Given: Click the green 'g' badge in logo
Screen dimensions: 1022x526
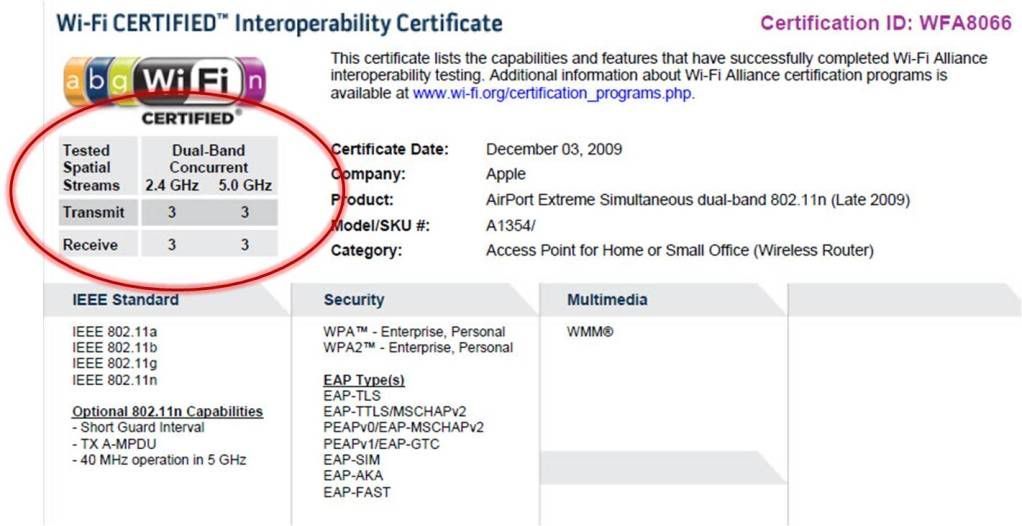Looking at the screenshot, I should [123, 81].
